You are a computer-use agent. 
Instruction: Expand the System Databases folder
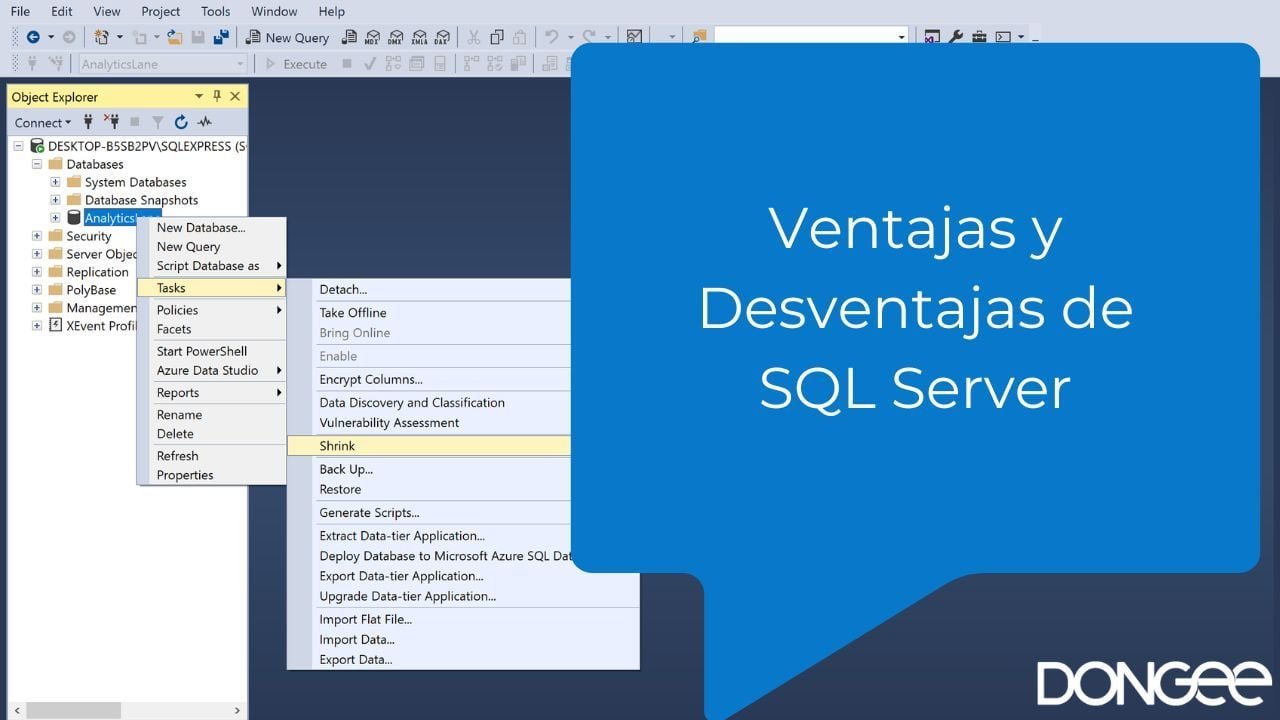55,182
